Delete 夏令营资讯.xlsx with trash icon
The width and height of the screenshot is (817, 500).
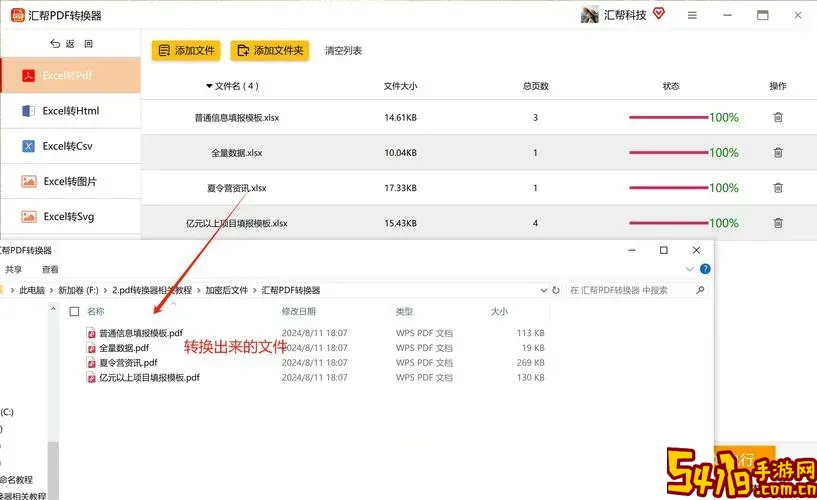pos(778,188)
